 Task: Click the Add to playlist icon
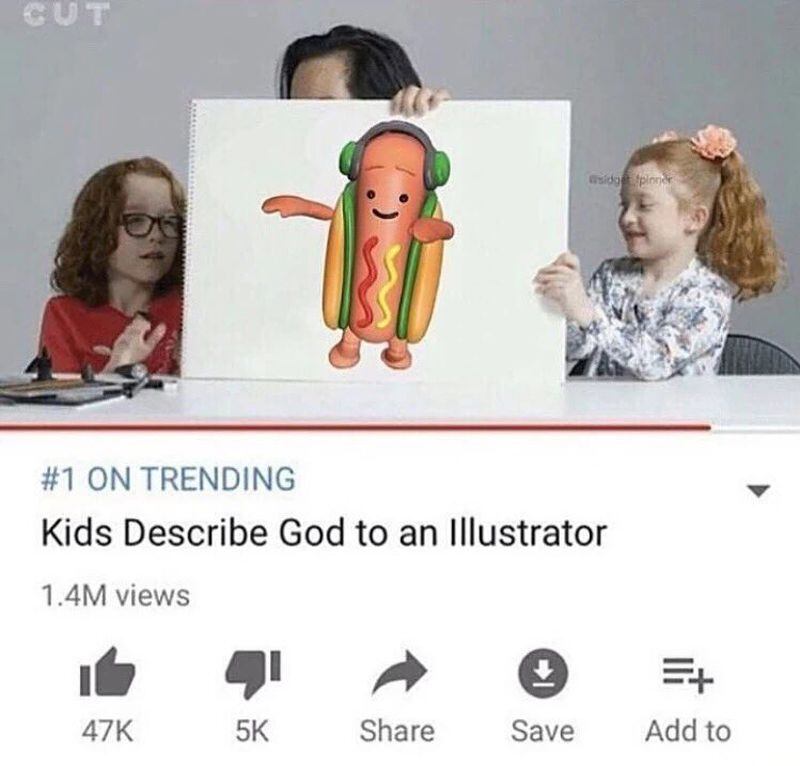[x=688, y=674]
